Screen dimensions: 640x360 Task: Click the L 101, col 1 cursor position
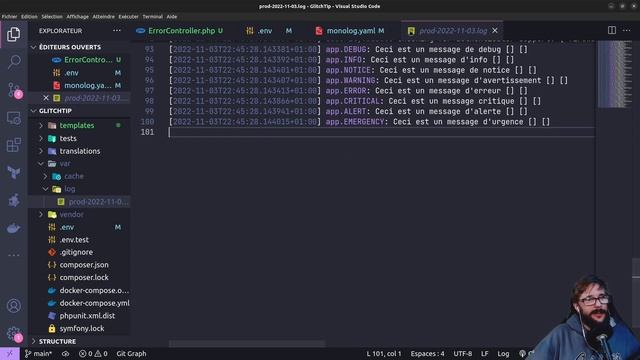(384, 353)
